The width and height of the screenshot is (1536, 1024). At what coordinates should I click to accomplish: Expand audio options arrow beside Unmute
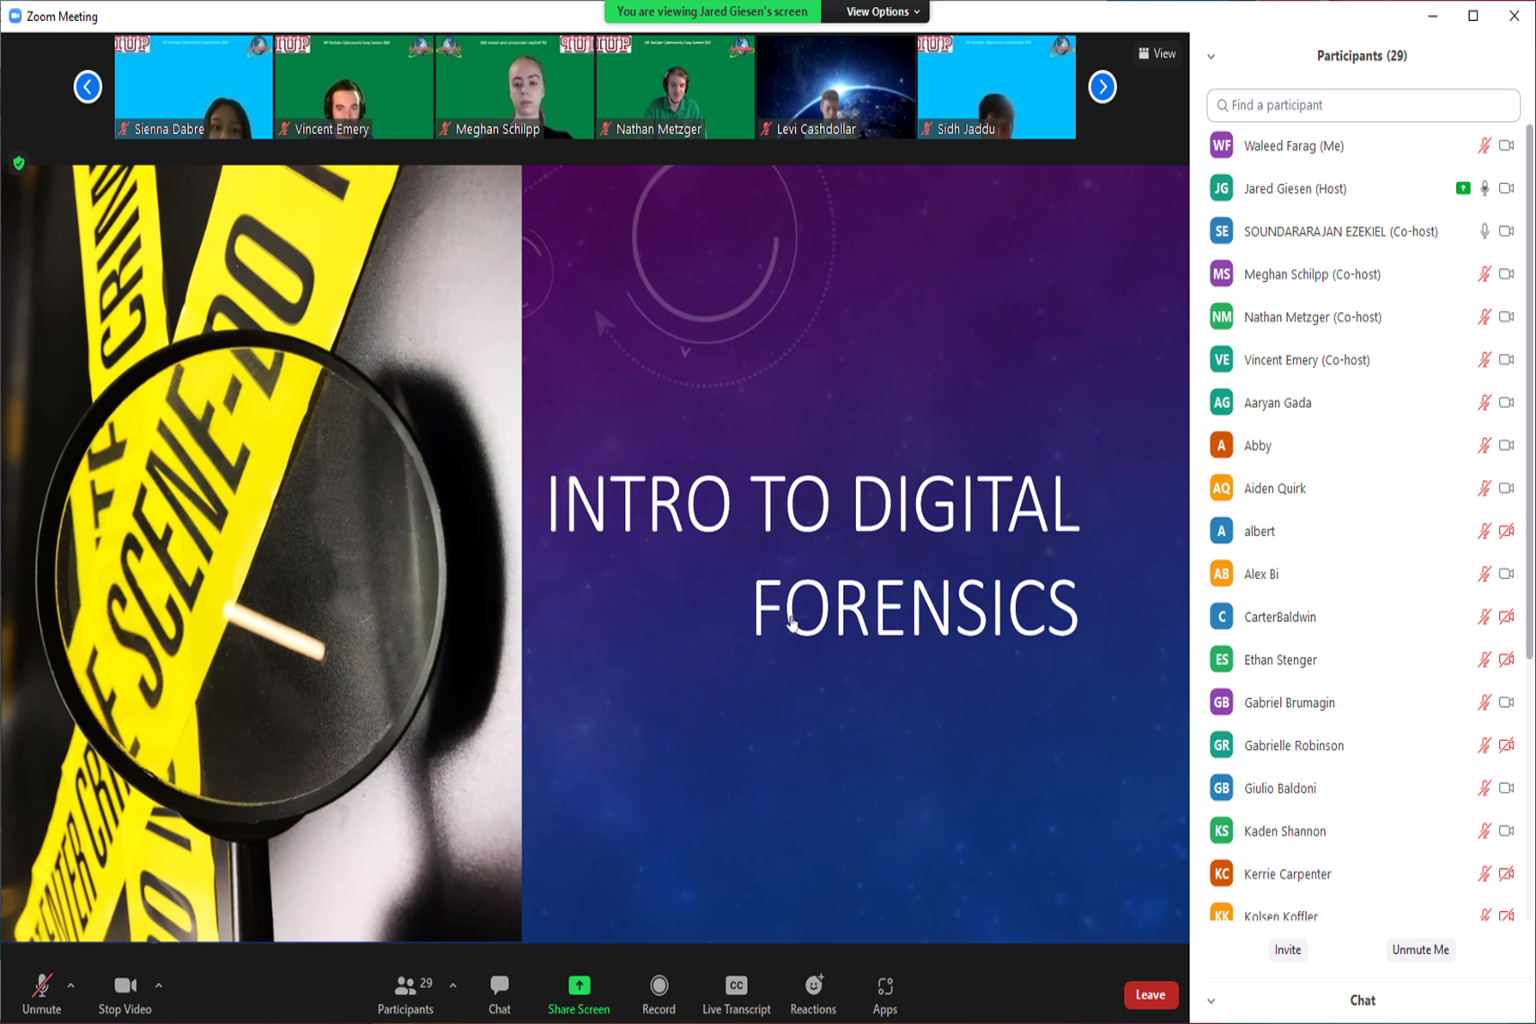[x=71, y=986]
